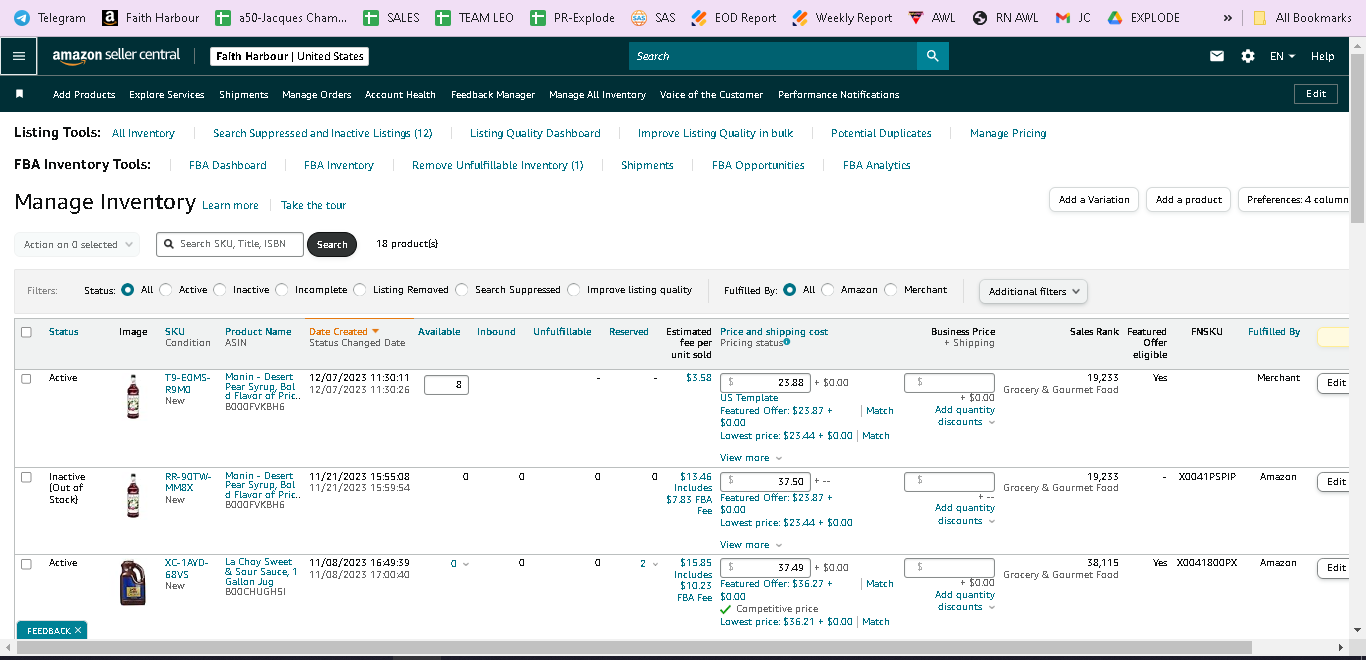Expand Add quantity discounts in first row
Image resolution: width=1366 pixels, height=660 pixels.
tap(965, 416)
